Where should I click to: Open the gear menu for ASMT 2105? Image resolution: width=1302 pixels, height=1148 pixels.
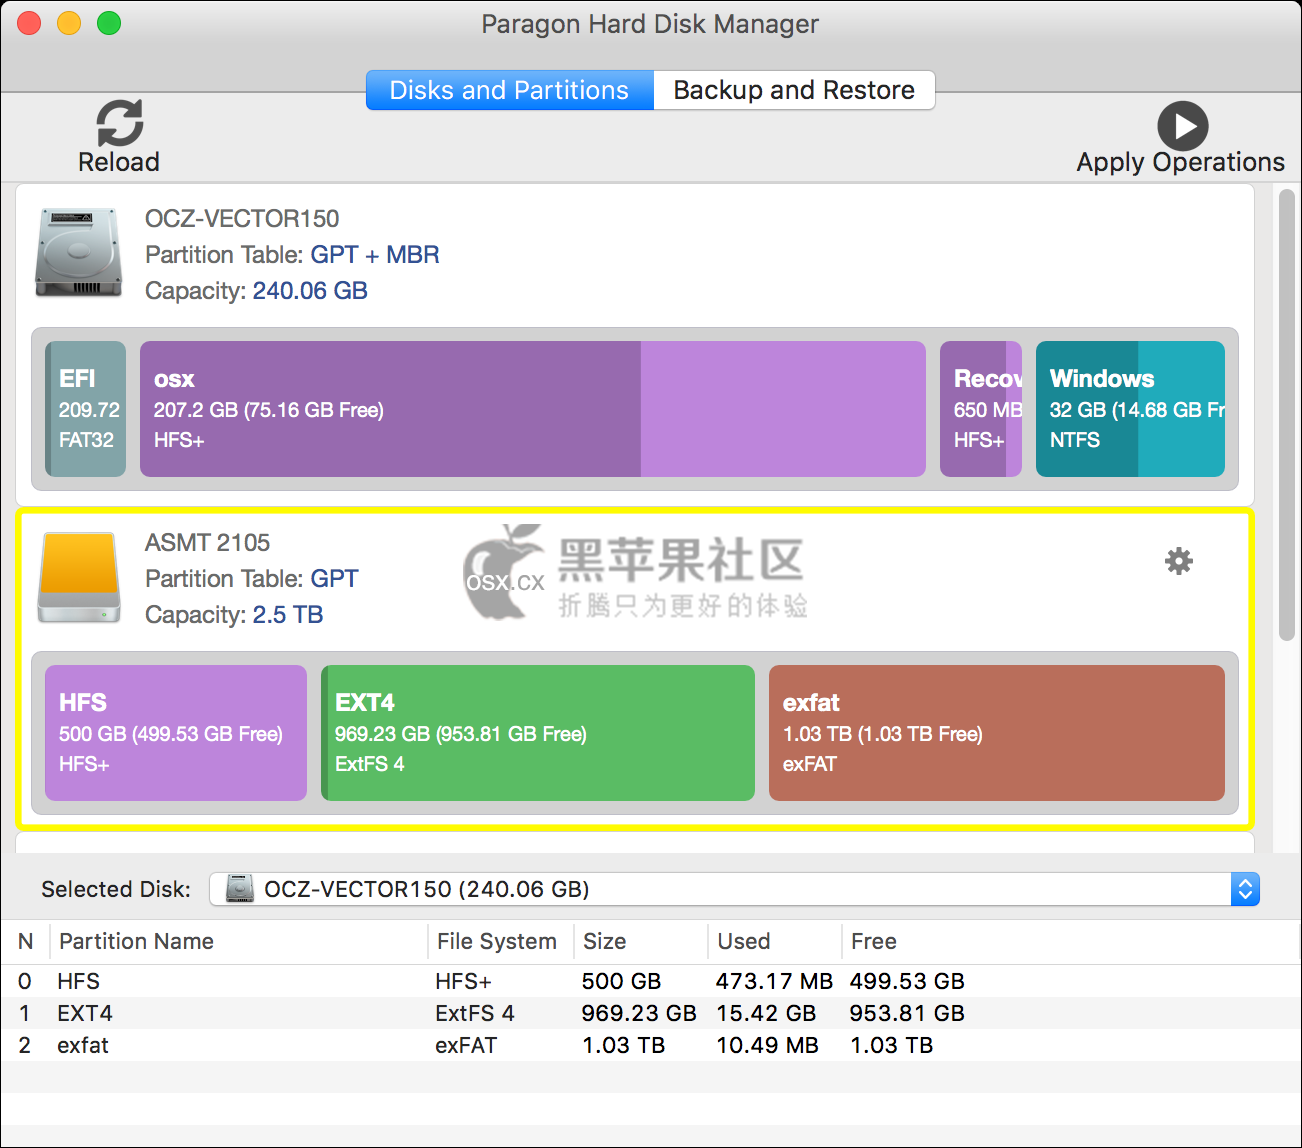tap(1179, 561)
